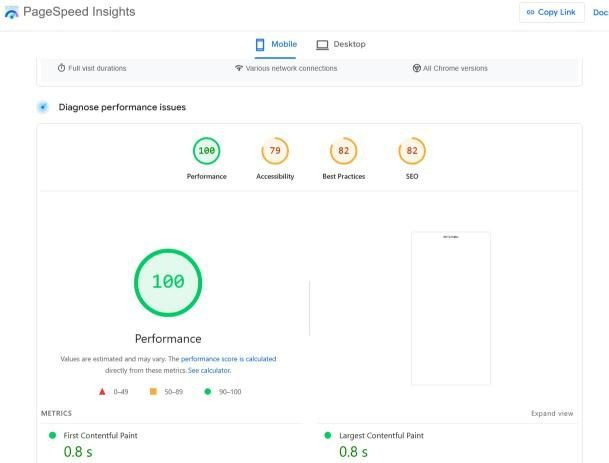Open the See calculator link

(x=209, y=371)
